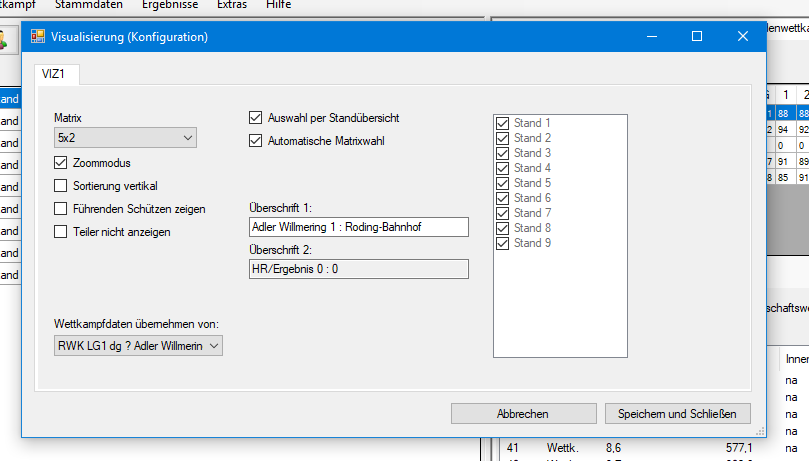Image resolution: width=809 pixels, height=461 pixels.
Task: Switch to the VIZ1 tab
Action: 56,74
